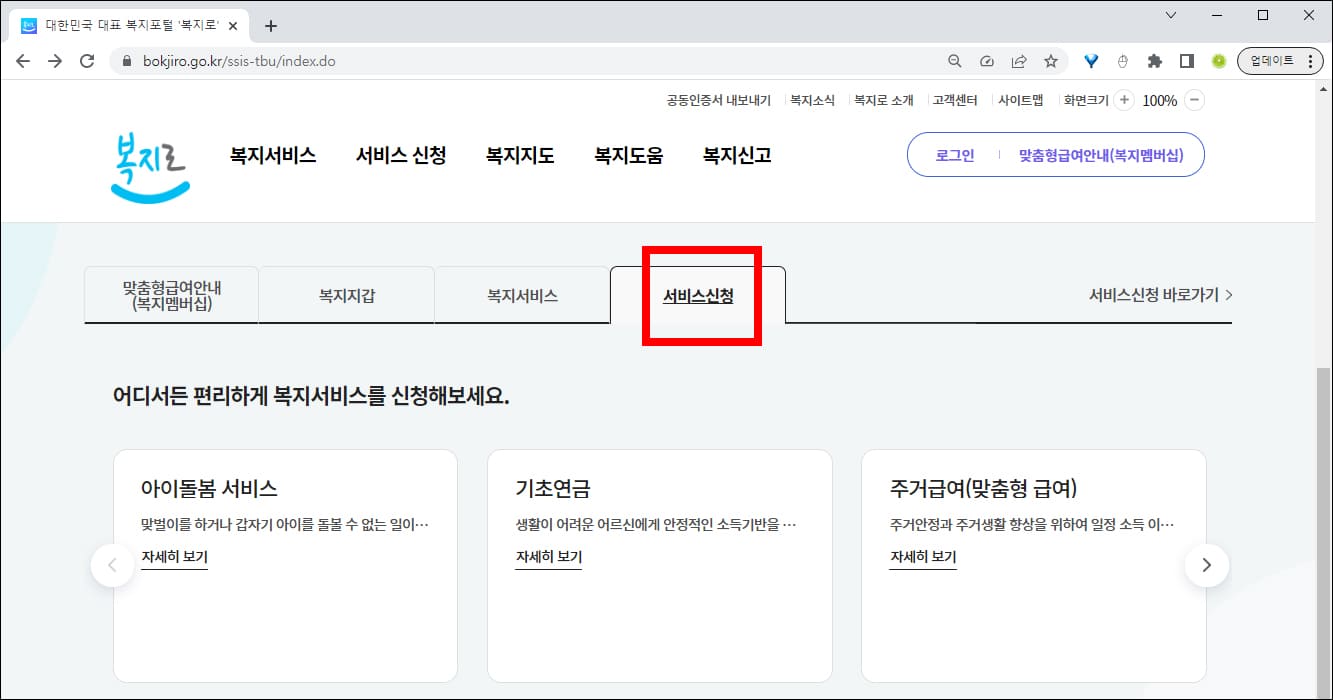Switch to the 복지서비스 tab

(522, 294)
